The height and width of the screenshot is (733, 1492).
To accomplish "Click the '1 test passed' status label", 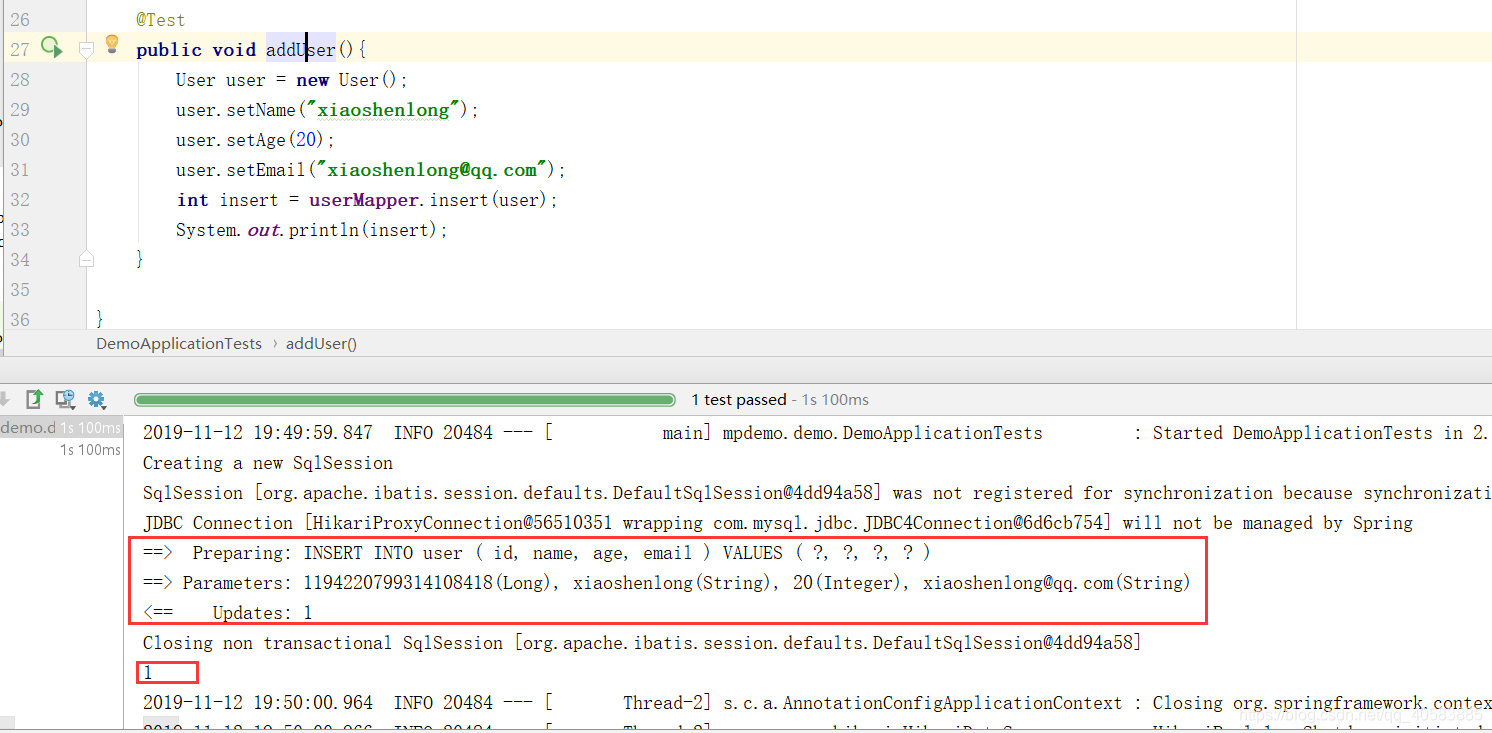I will point(739,399).
